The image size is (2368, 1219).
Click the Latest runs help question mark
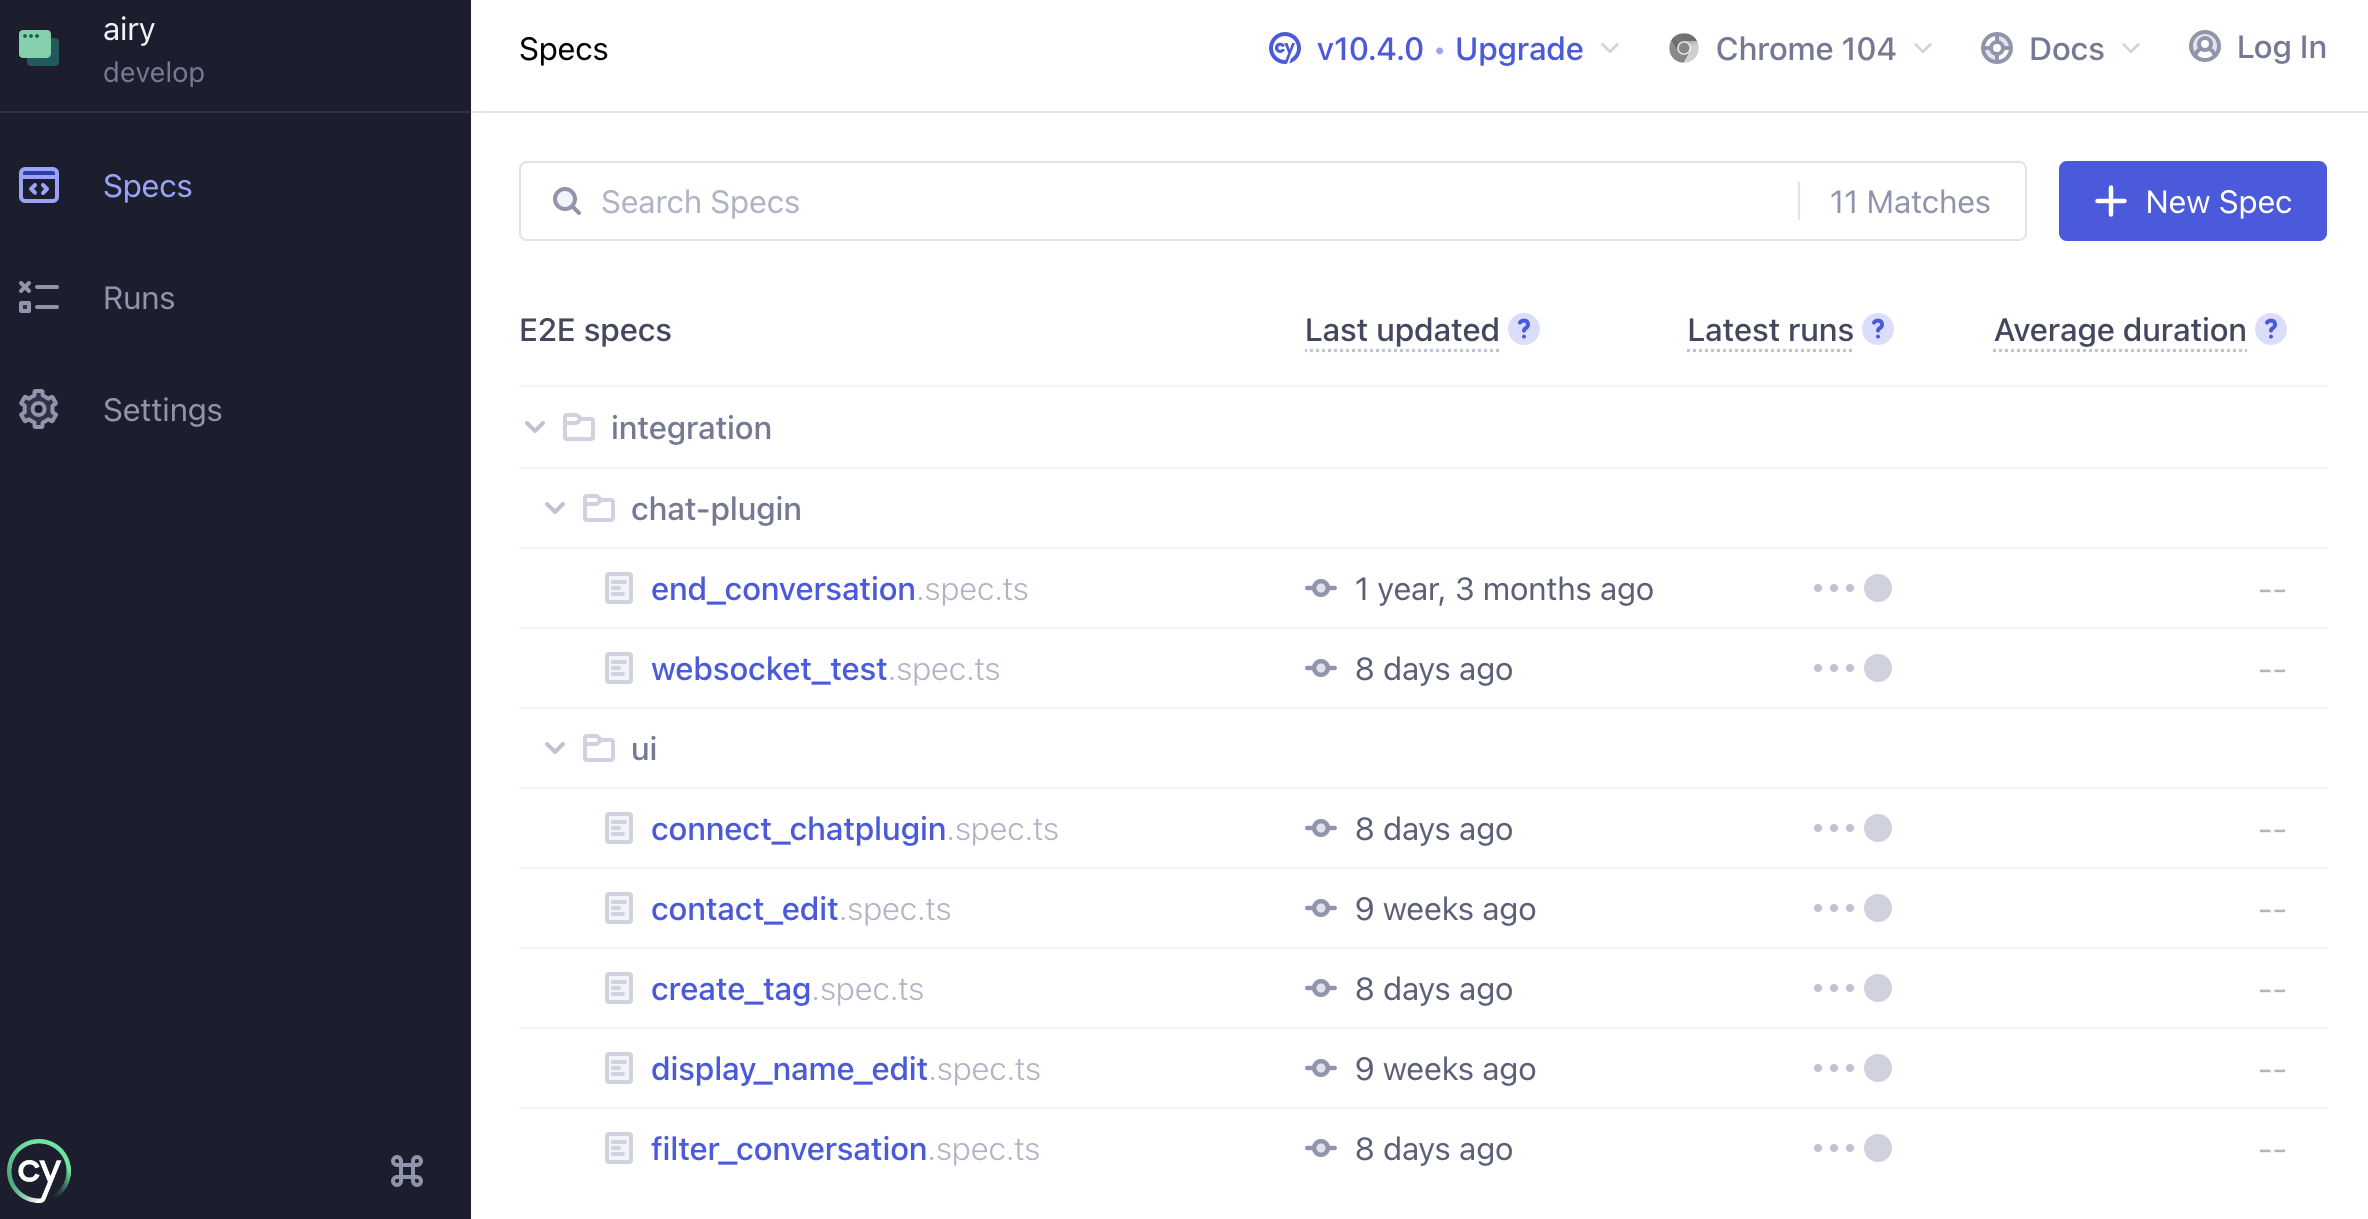click(1878, 329)
